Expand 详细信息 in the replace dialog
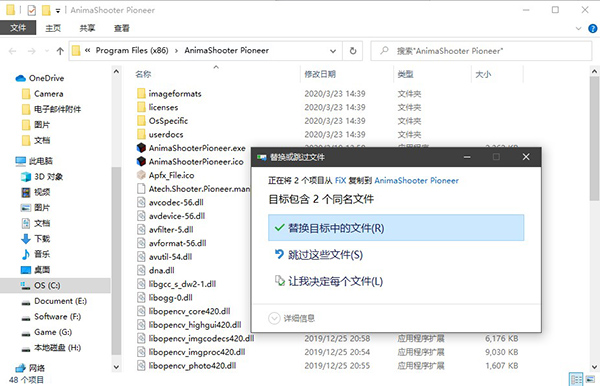 pos(292,318)
